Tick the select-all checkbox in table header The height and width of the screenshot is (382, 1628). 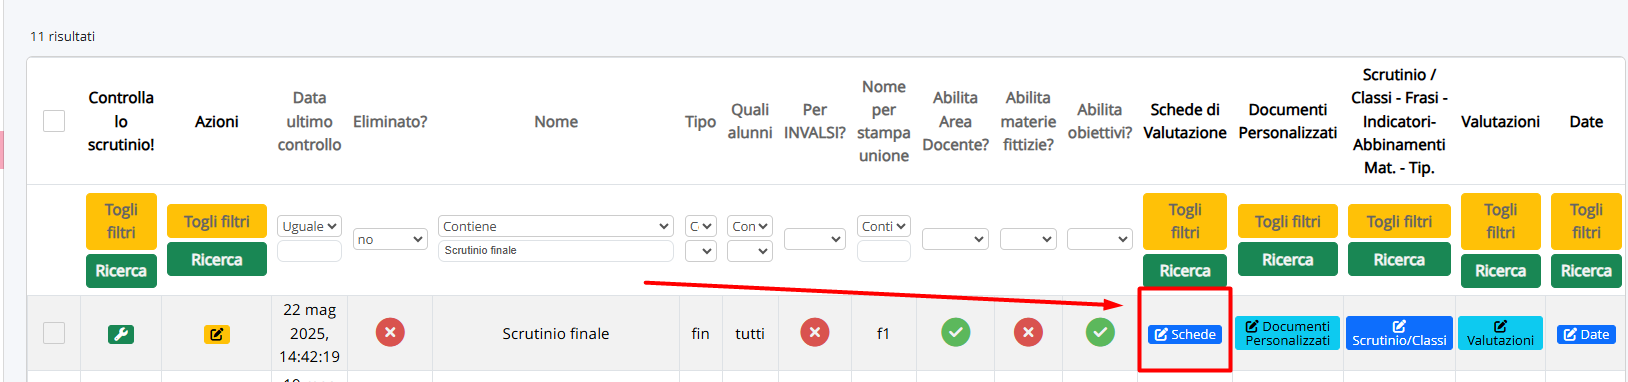tap(54, 121)
